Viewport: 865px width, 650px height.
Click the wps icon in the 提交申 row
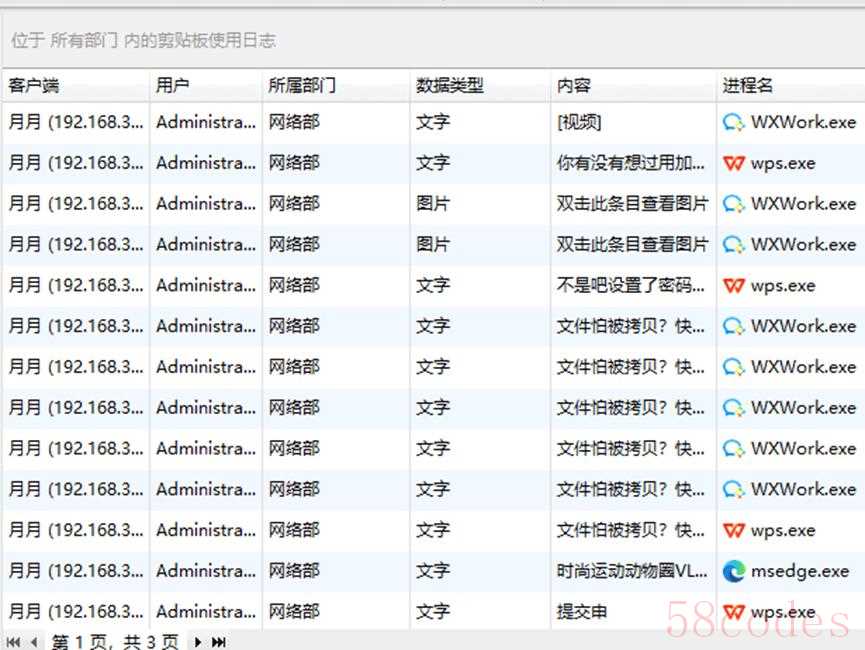click(734, 612)
